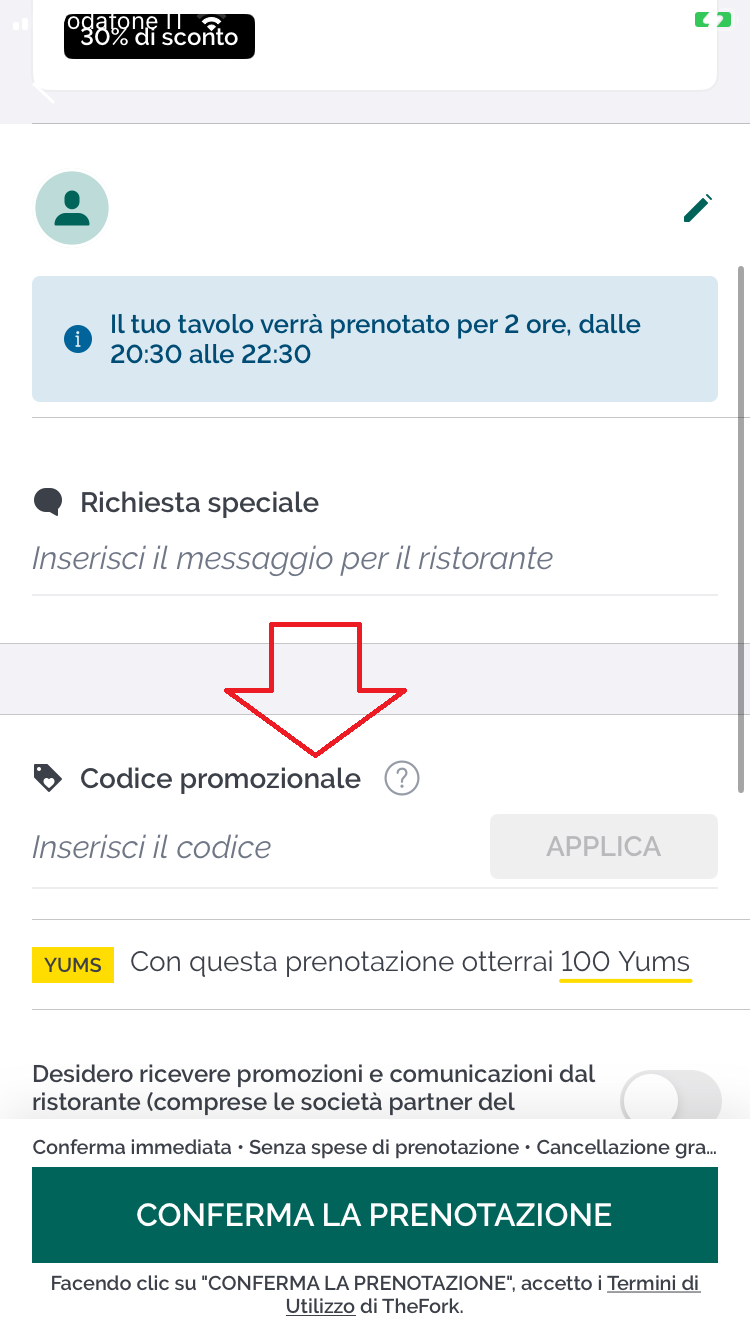
Task: Click the speech bubble icon
Action: pyautogui.click(x=48, y=502)
